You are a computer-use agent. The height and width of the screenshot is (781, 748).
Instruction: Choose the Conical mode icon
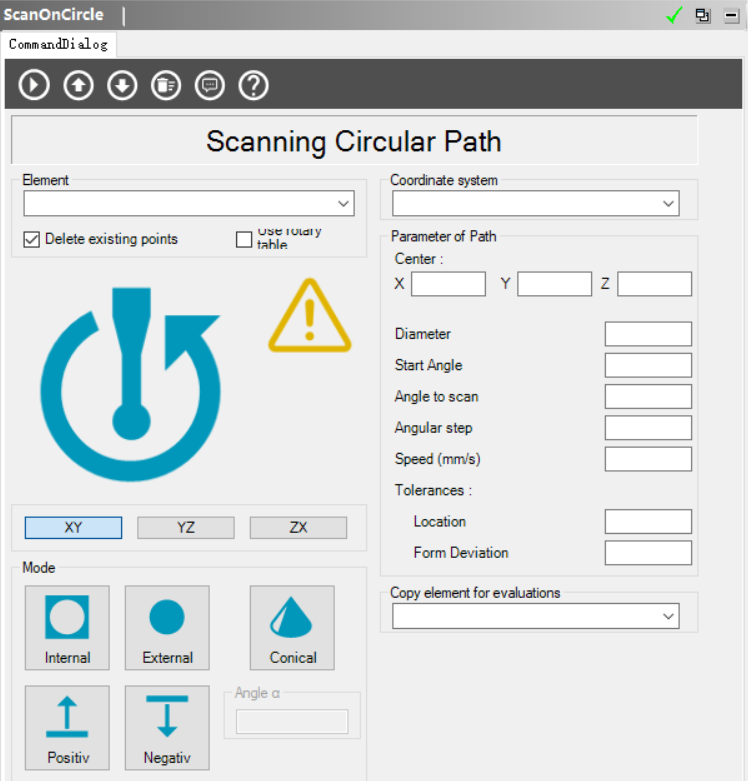click(292, 628)
